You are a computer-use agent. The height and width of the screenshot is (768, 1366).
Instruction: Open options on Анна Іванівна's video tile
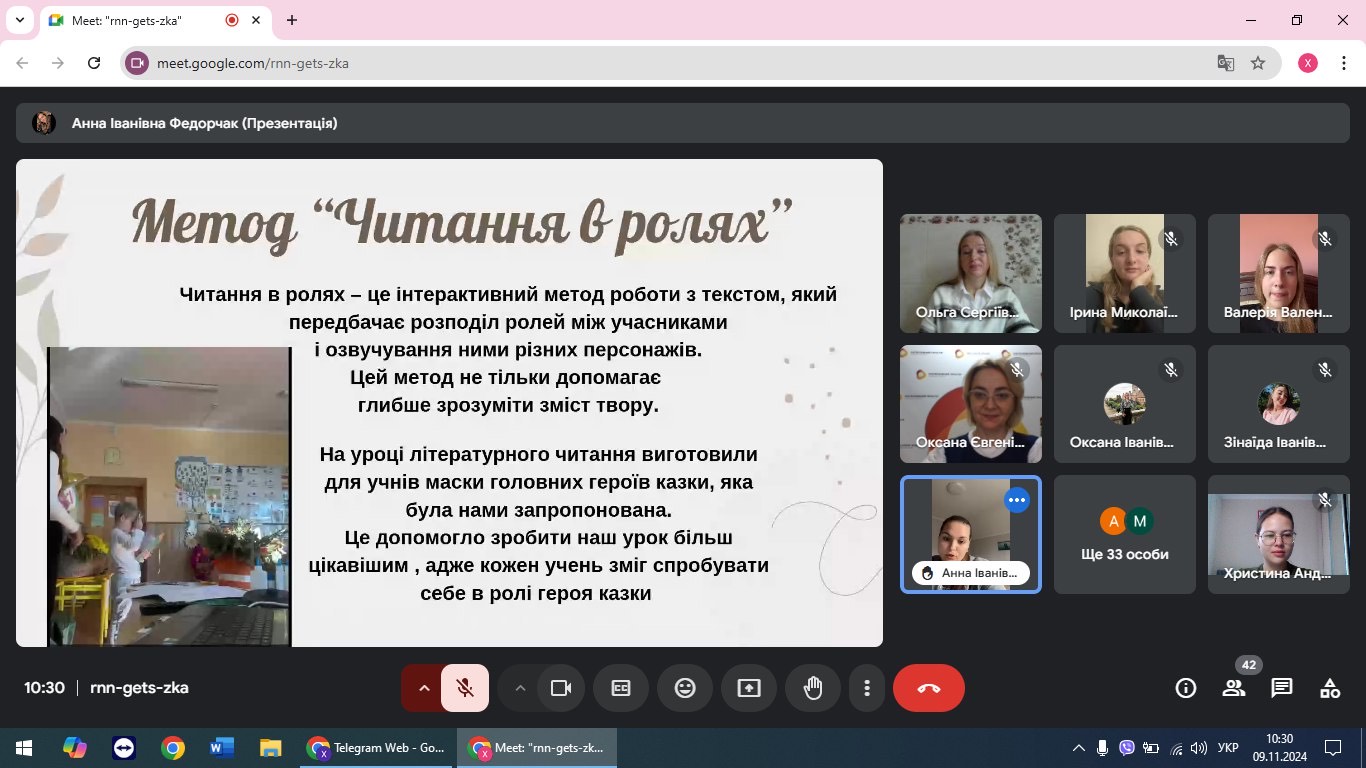click(1017, 500)
